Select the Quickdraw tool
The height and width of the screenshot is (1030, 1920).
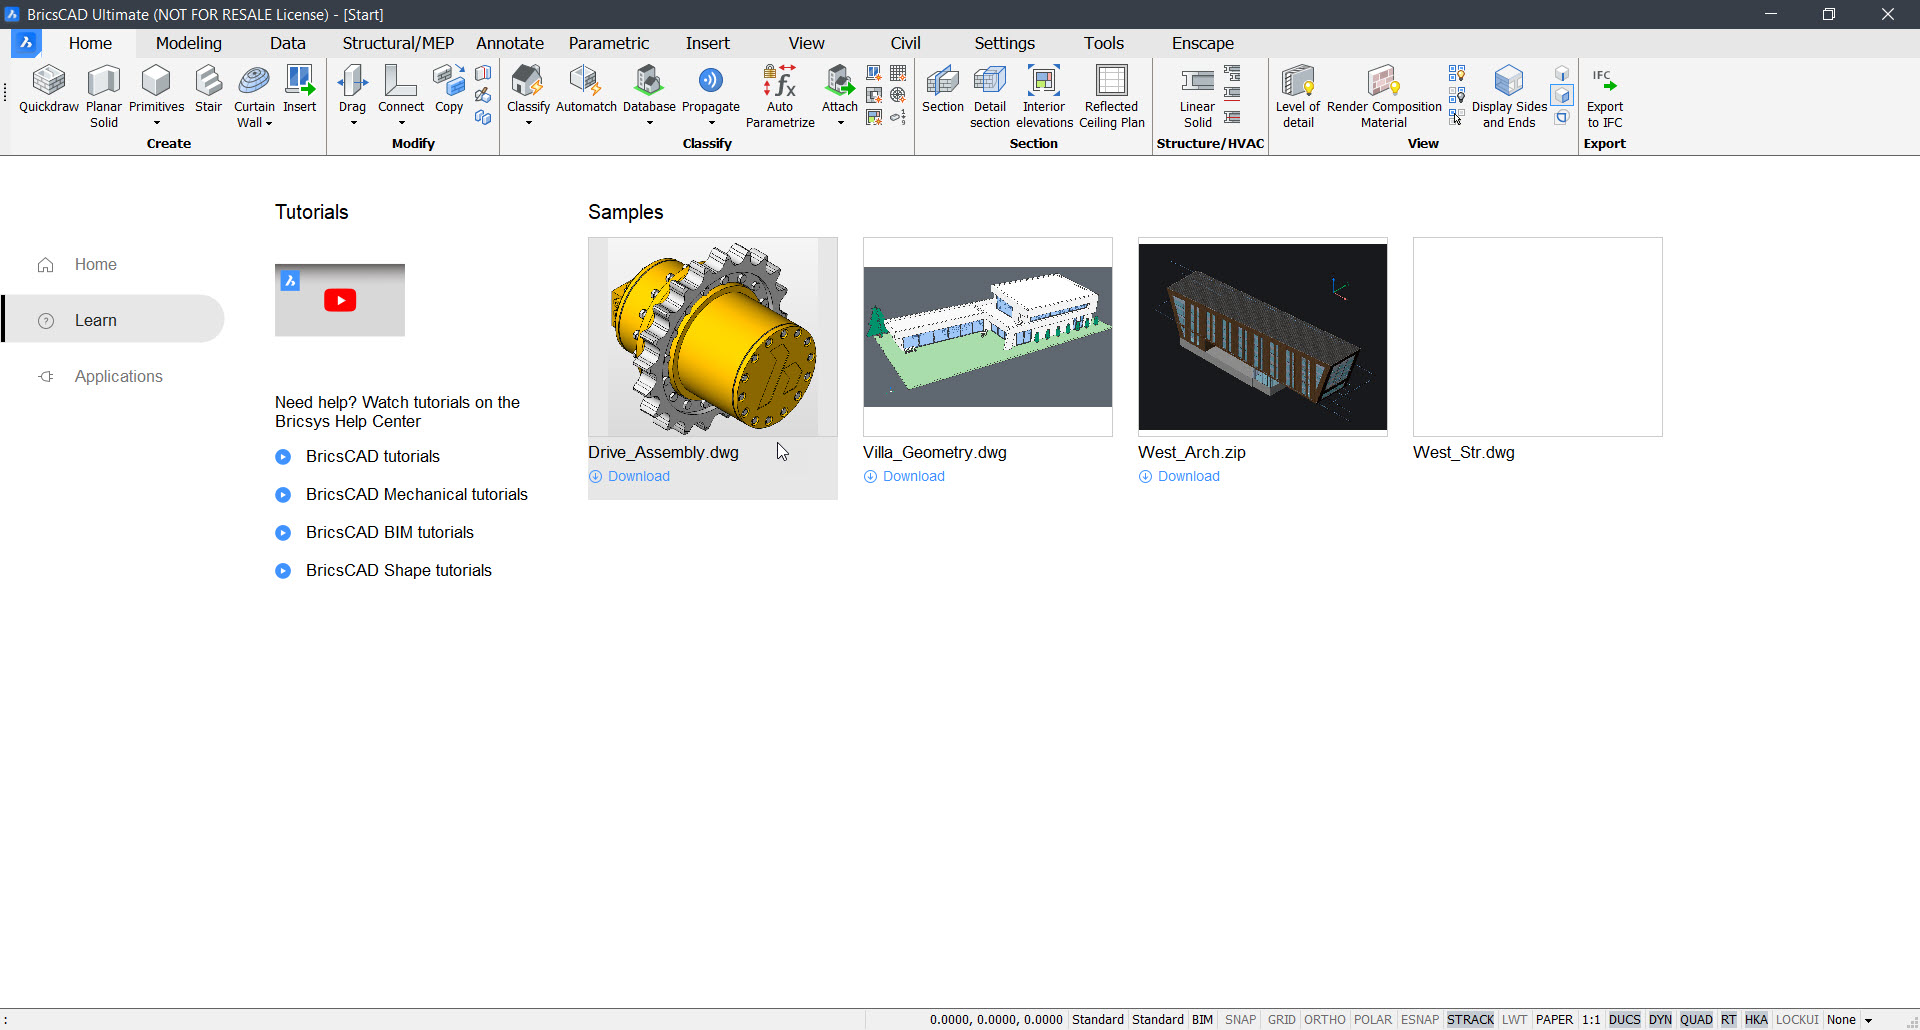click(x=48, y=90)
